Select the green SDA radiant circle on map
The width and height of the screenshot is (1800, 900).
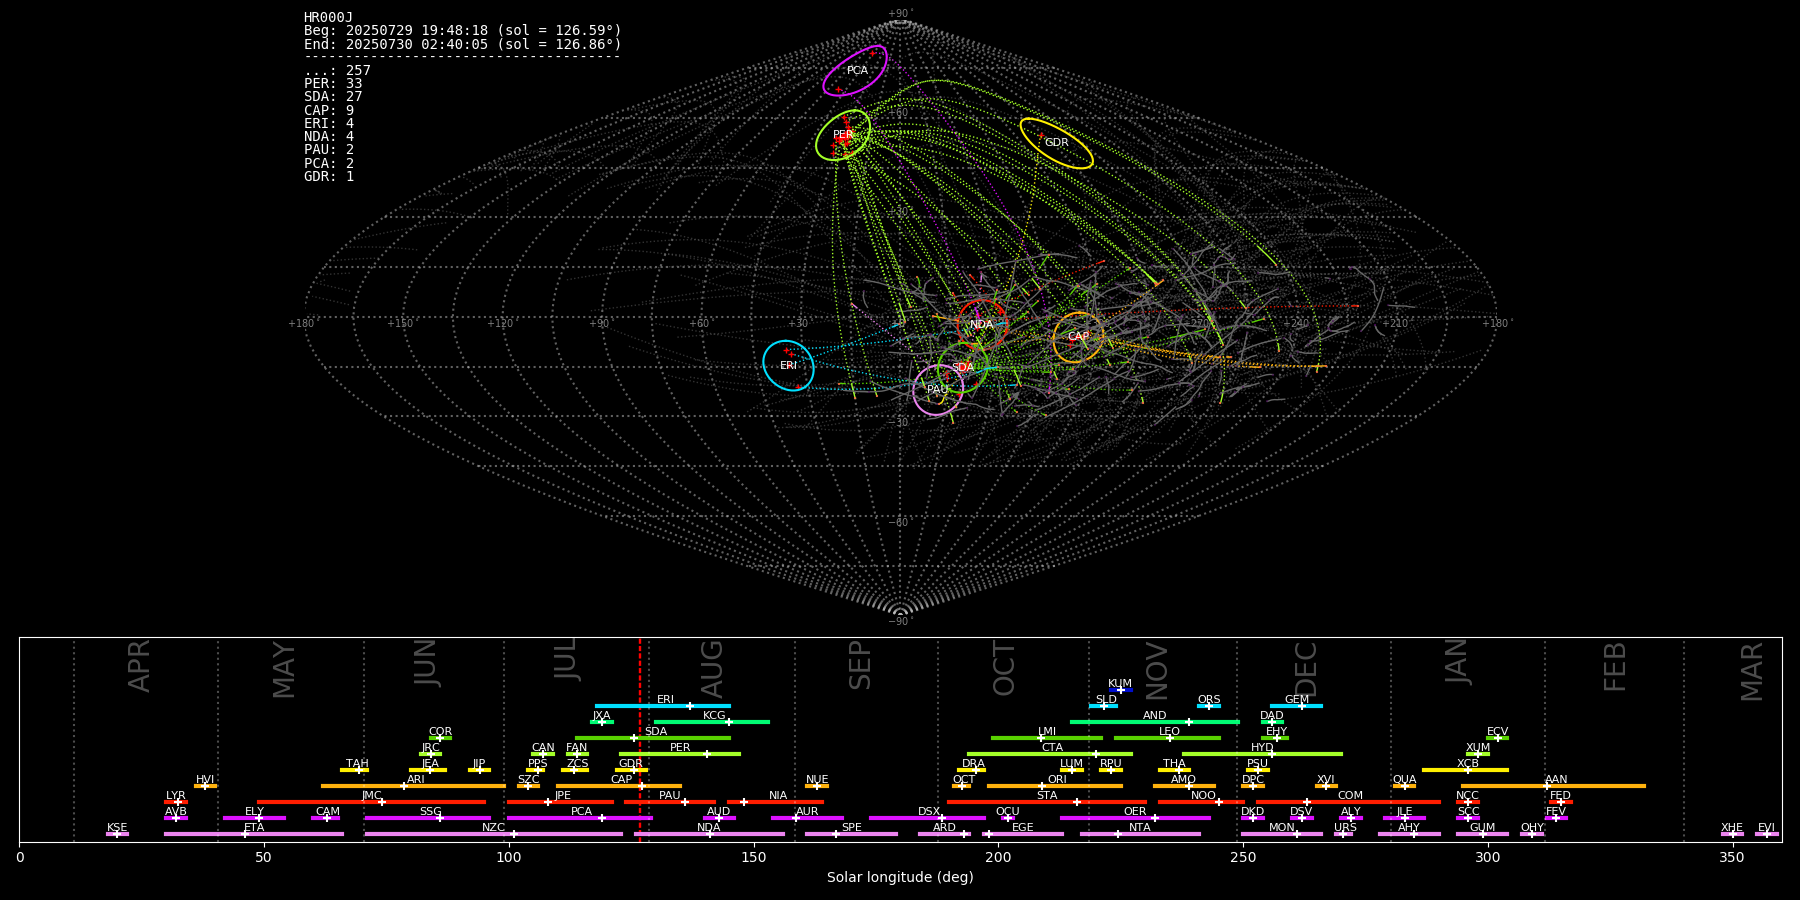click(x=963, y=367)
